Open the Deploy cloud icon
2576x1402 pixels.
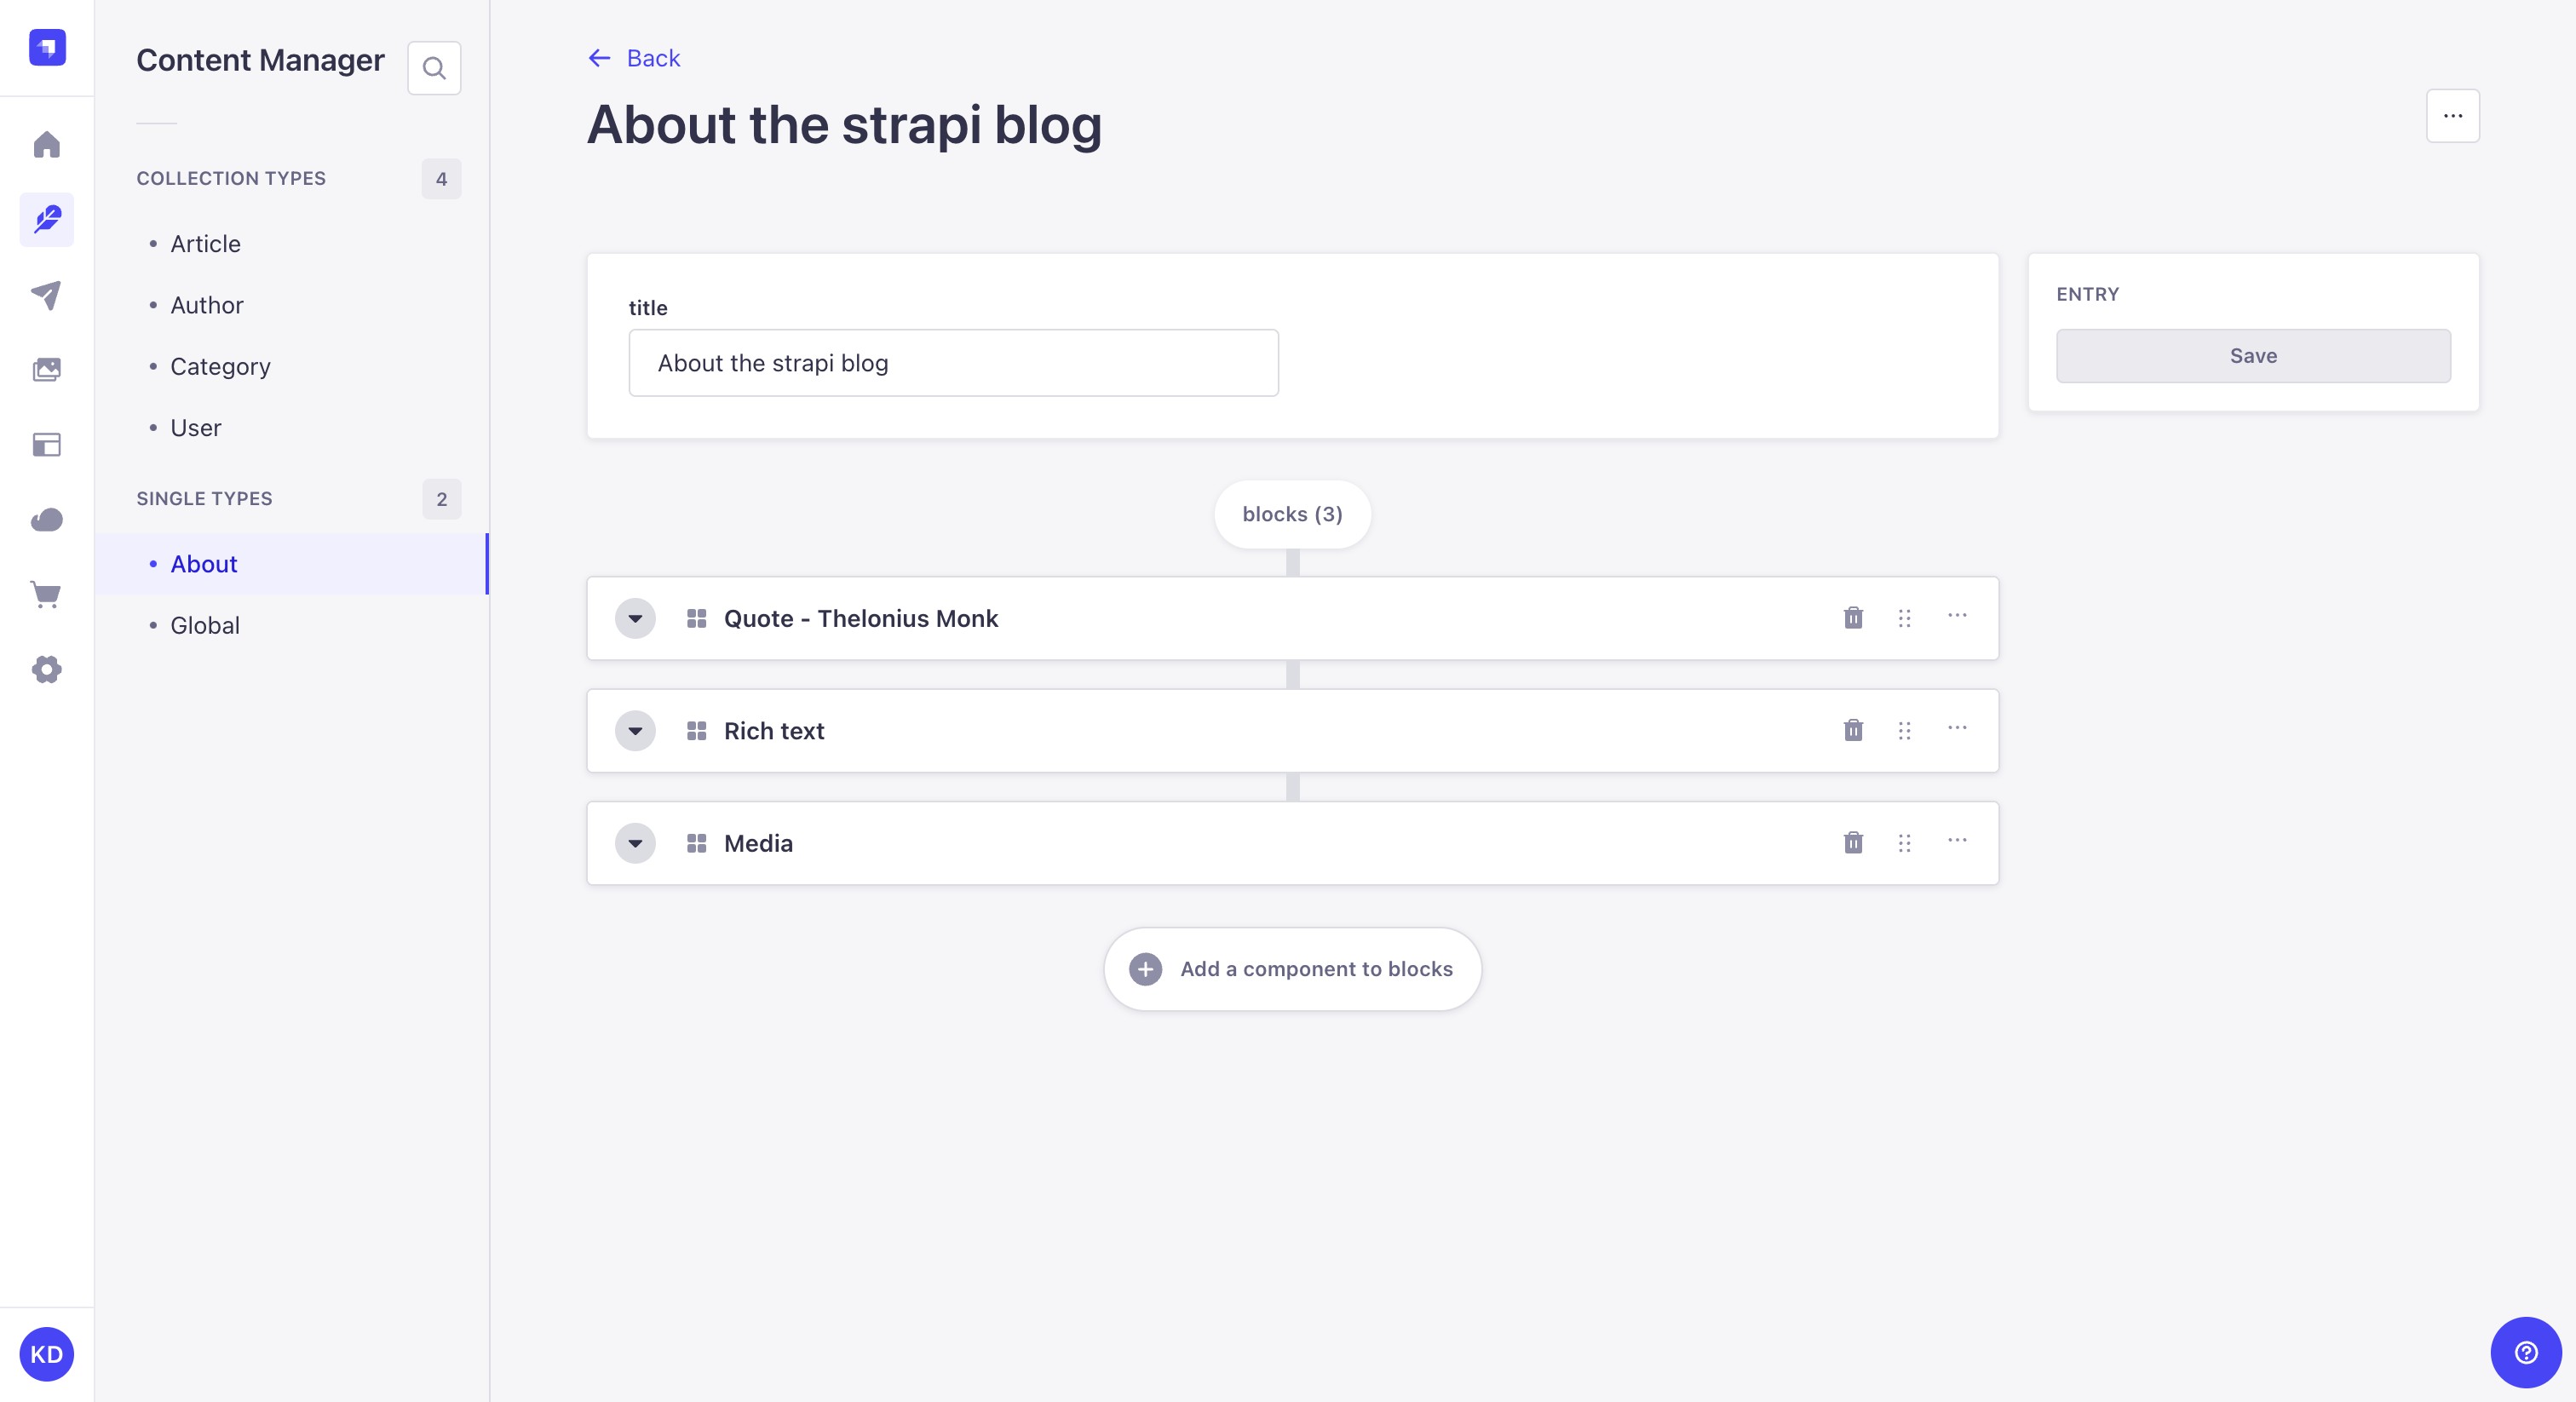[47, 520]
